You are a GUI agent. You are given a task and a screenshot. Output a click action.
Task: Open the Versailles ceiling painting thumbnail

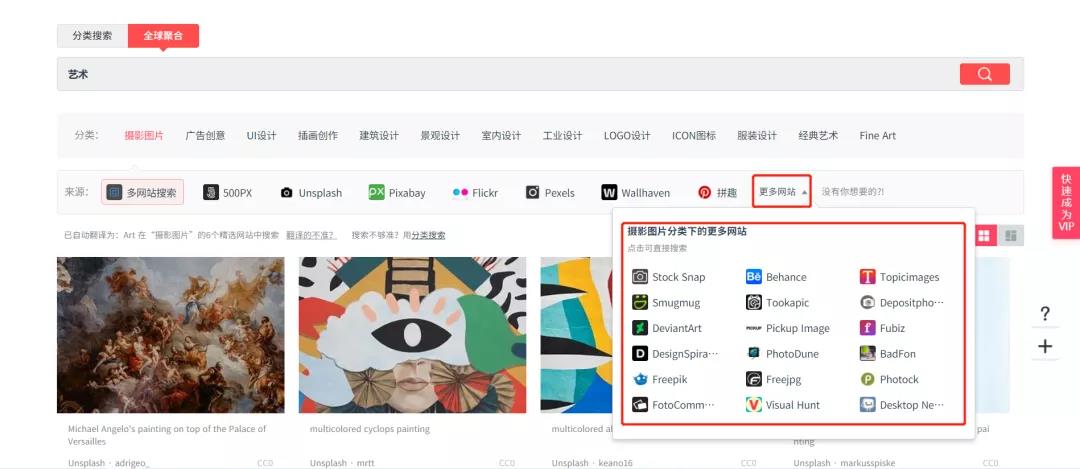[171, 335]
